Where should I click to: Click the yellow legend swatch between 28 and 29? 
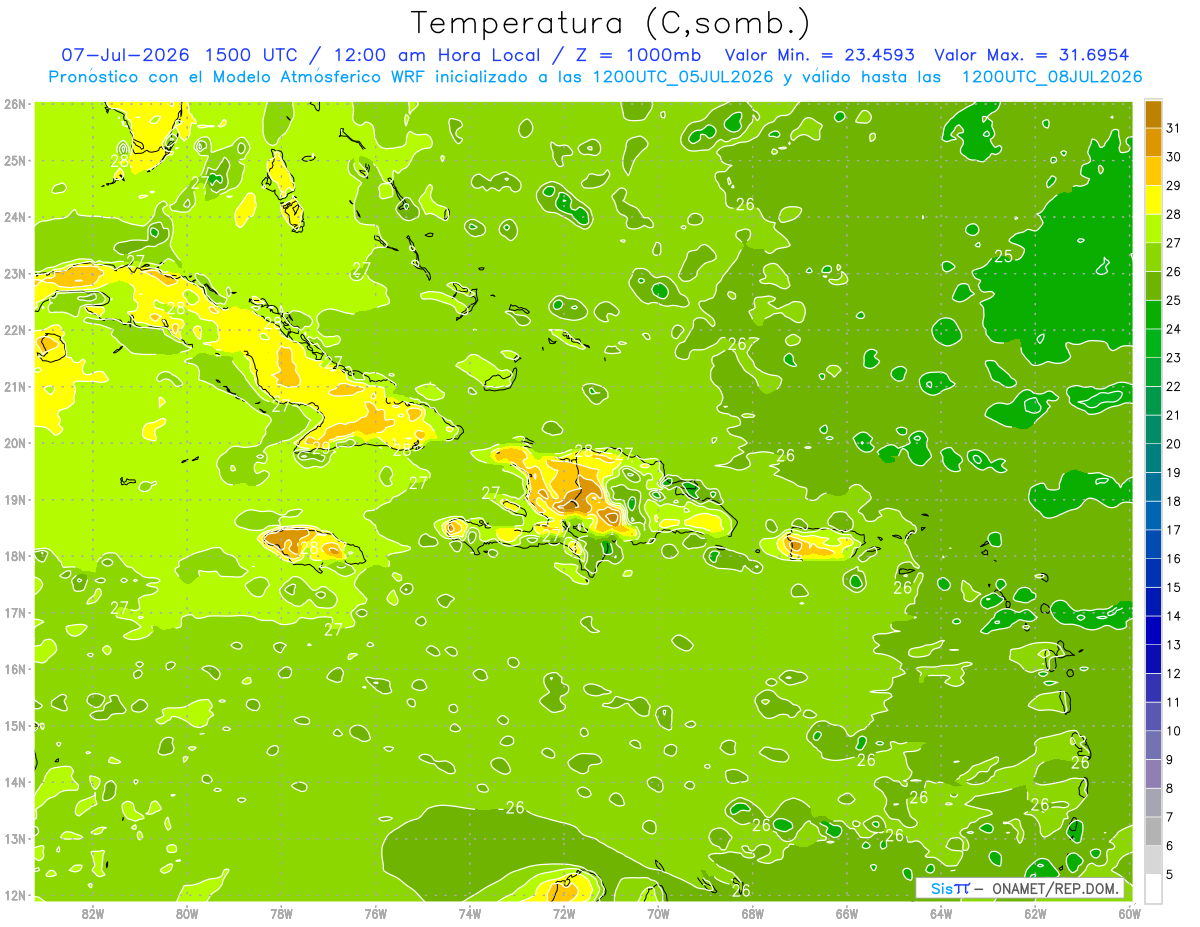(1153, 200)
